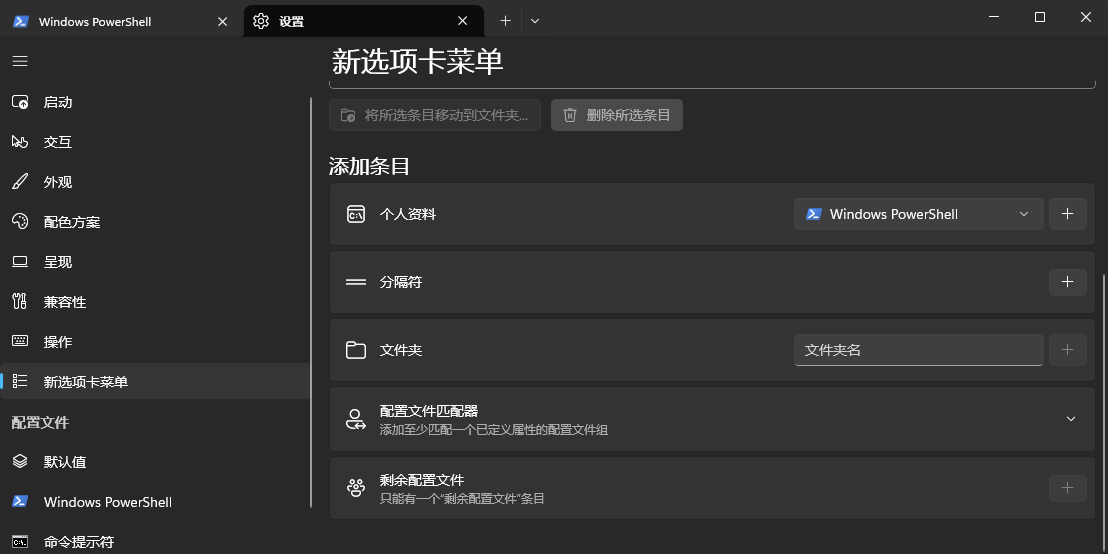
Task: Switch to the Windows PowerShell tab
Action: [x=110, y=21]
